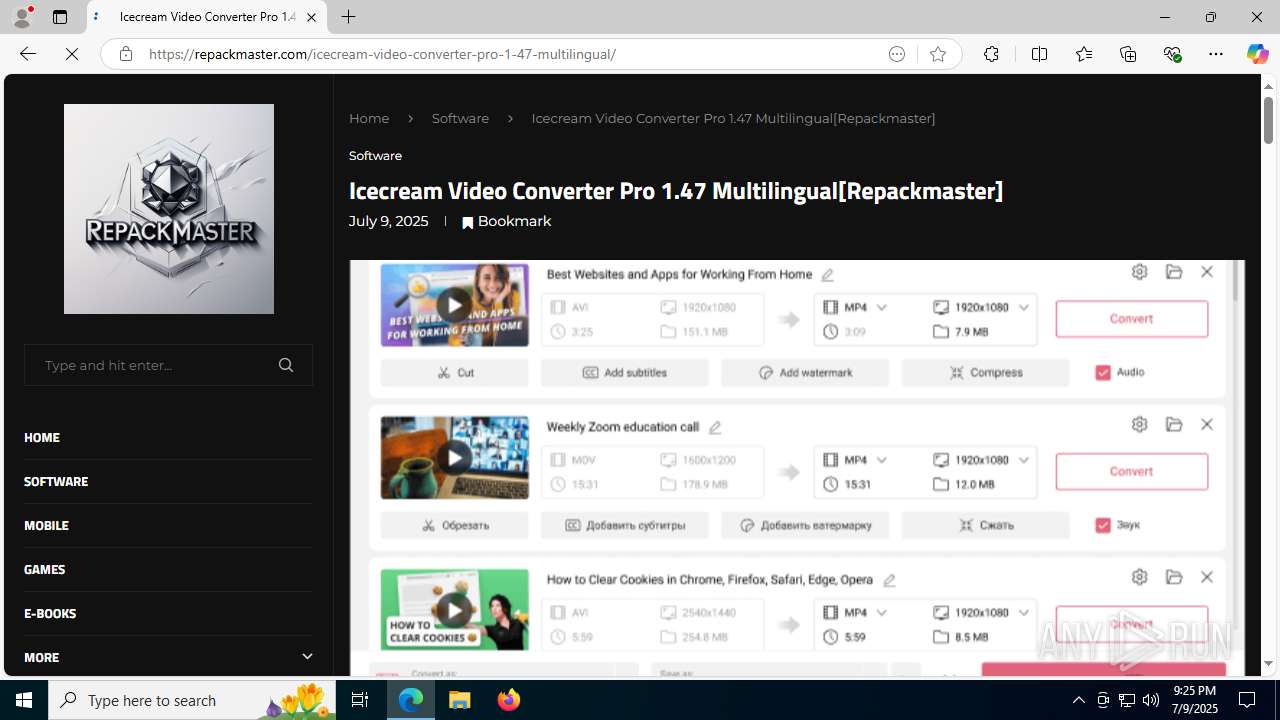Viewport: 1280px width, 720px height.
Task: Open Collections icon
Action: click(x=1128, y=54)
